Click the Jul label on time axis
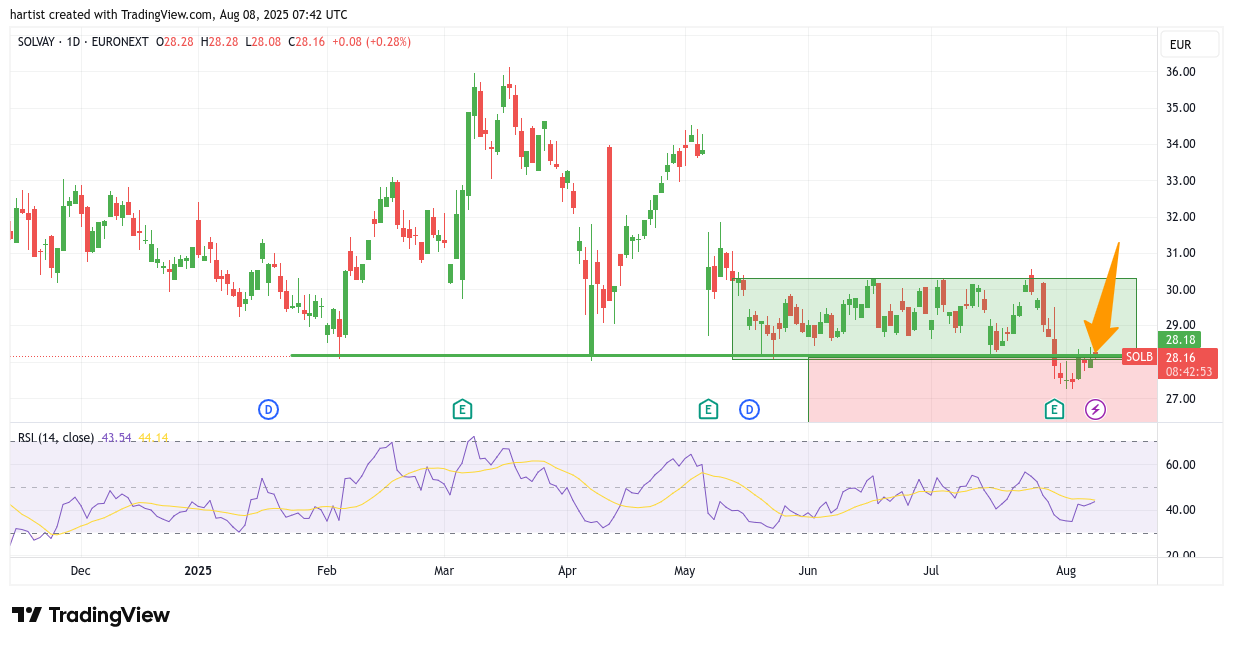The width and height of the screenshot is (1233, 645). pos(931,571)
